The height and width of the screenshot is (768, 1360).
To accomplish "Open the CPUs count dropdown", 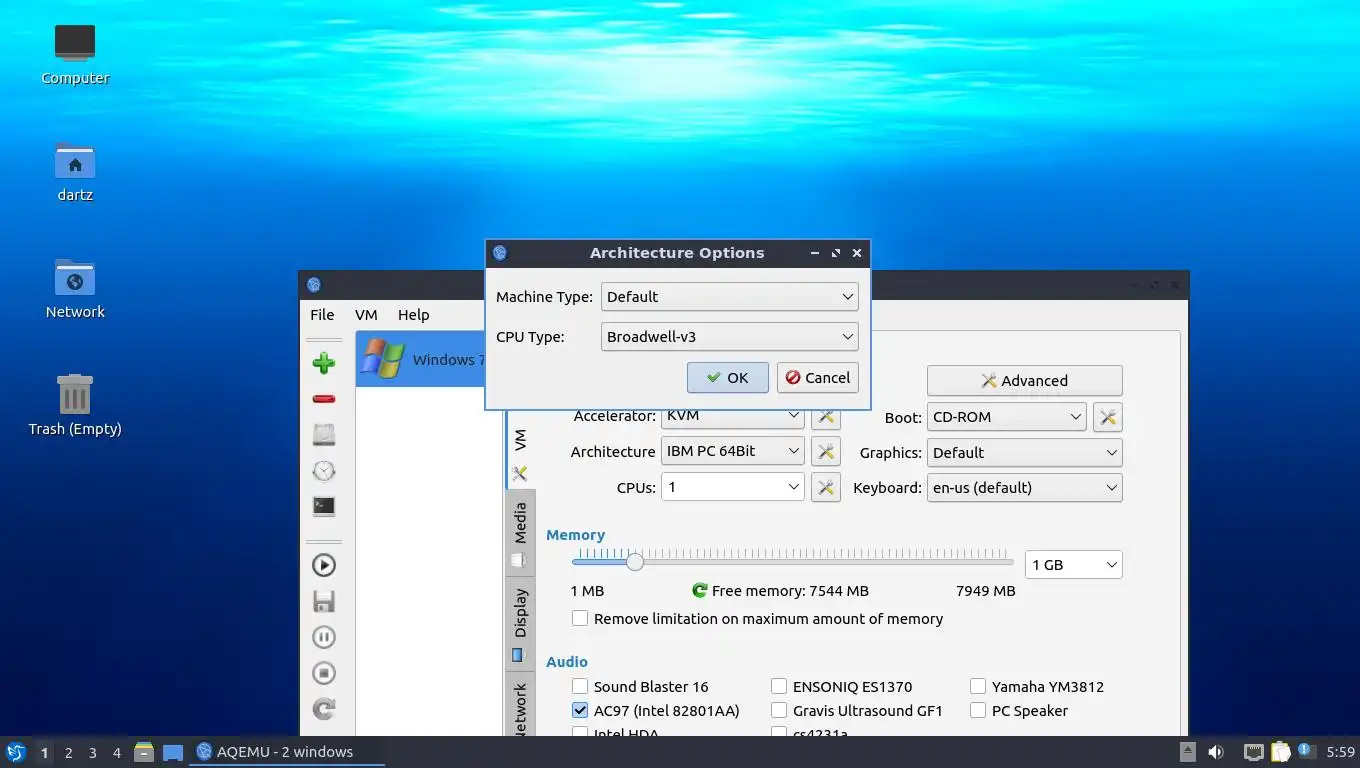I will 733,487.
